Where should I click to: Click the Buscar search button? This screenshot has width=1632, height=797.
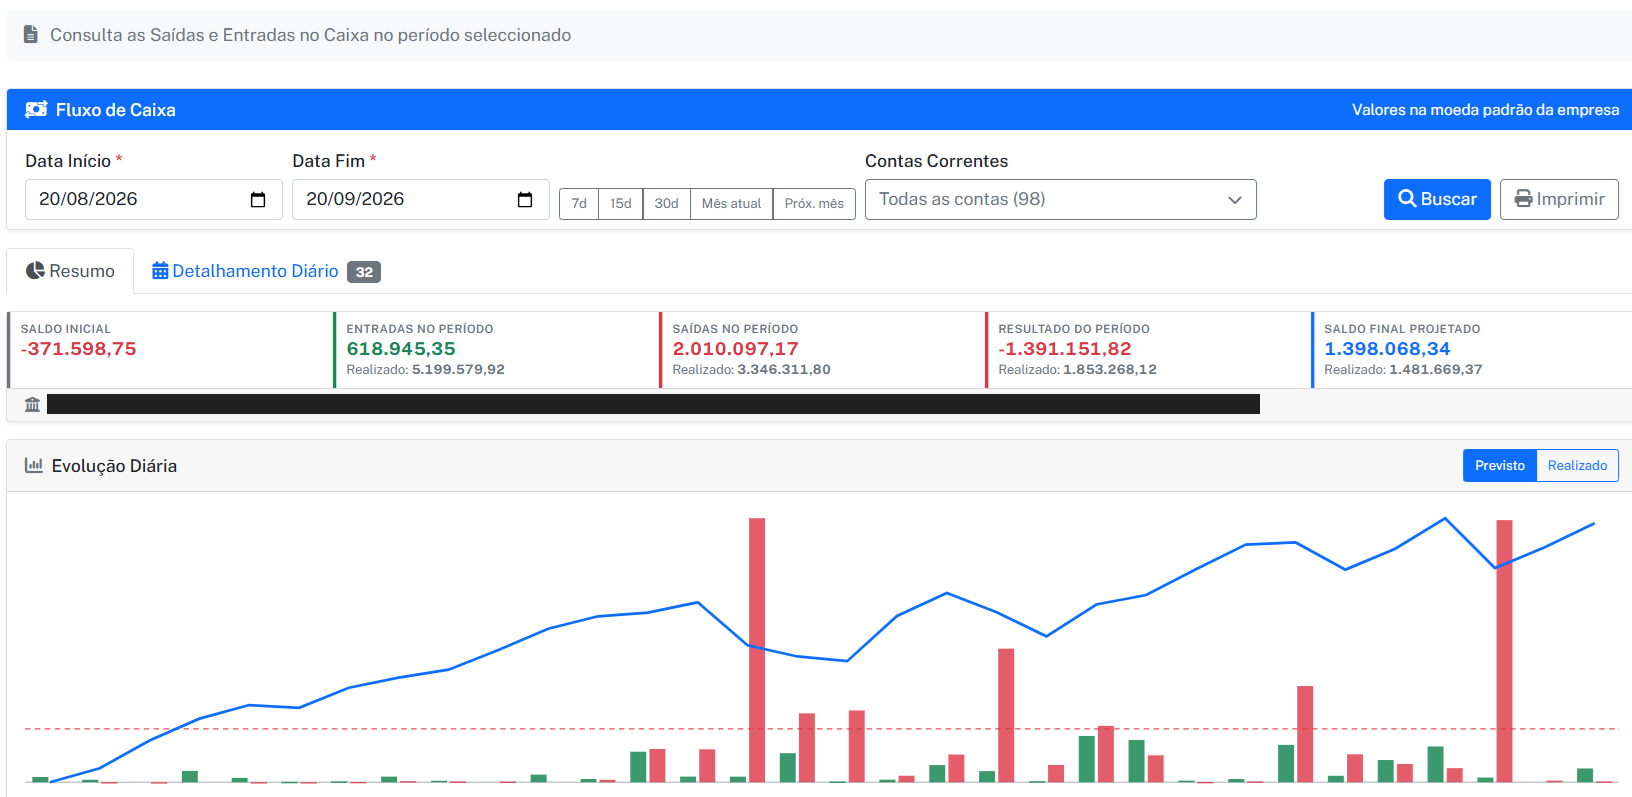[x=1437, y=199]
